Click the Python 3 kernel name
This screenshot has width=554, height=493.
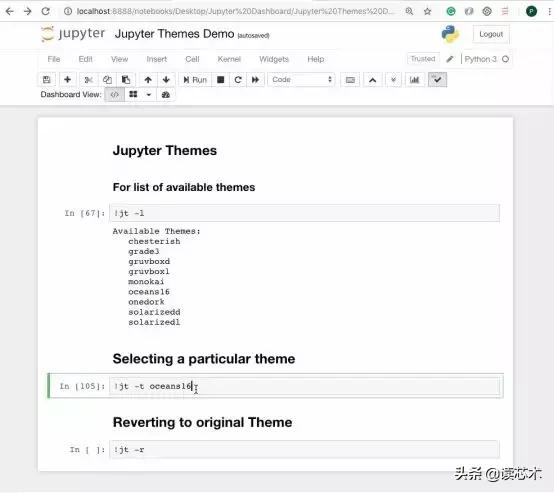pos(481,59)
